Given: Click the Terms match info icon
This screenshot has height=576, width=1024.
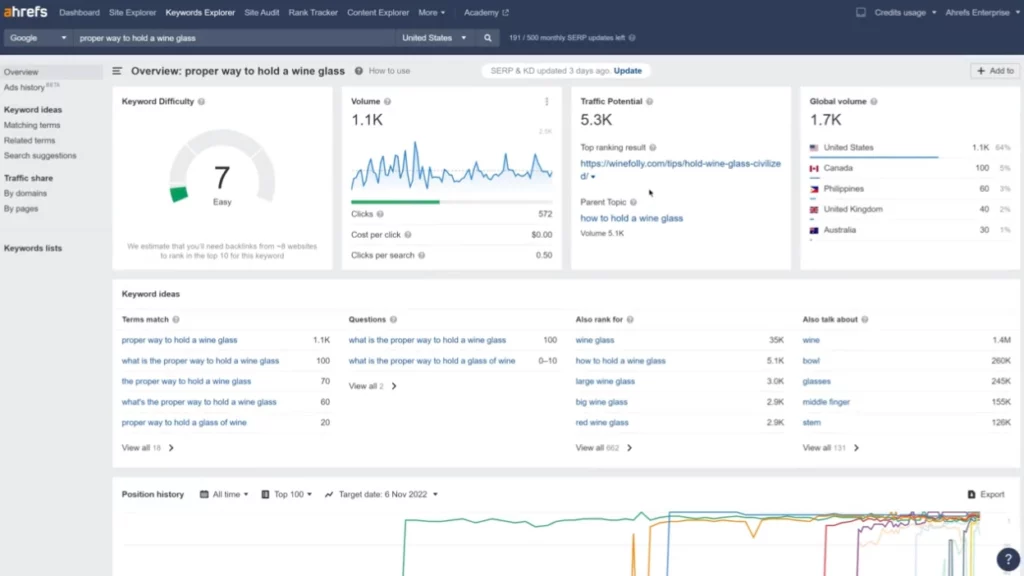Looking at the screenshot, I should (x=176, y=319).
